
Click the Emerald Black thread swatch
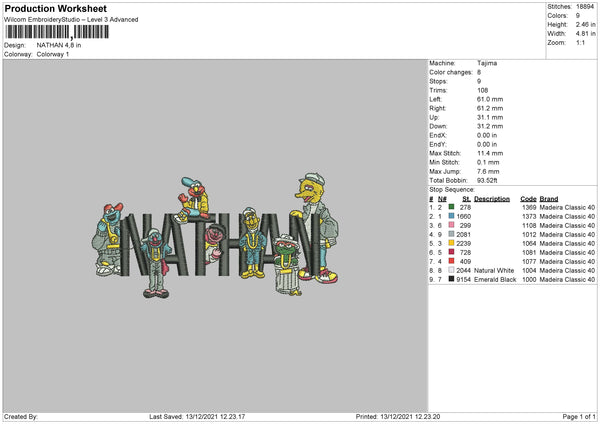tap(452, 279)
